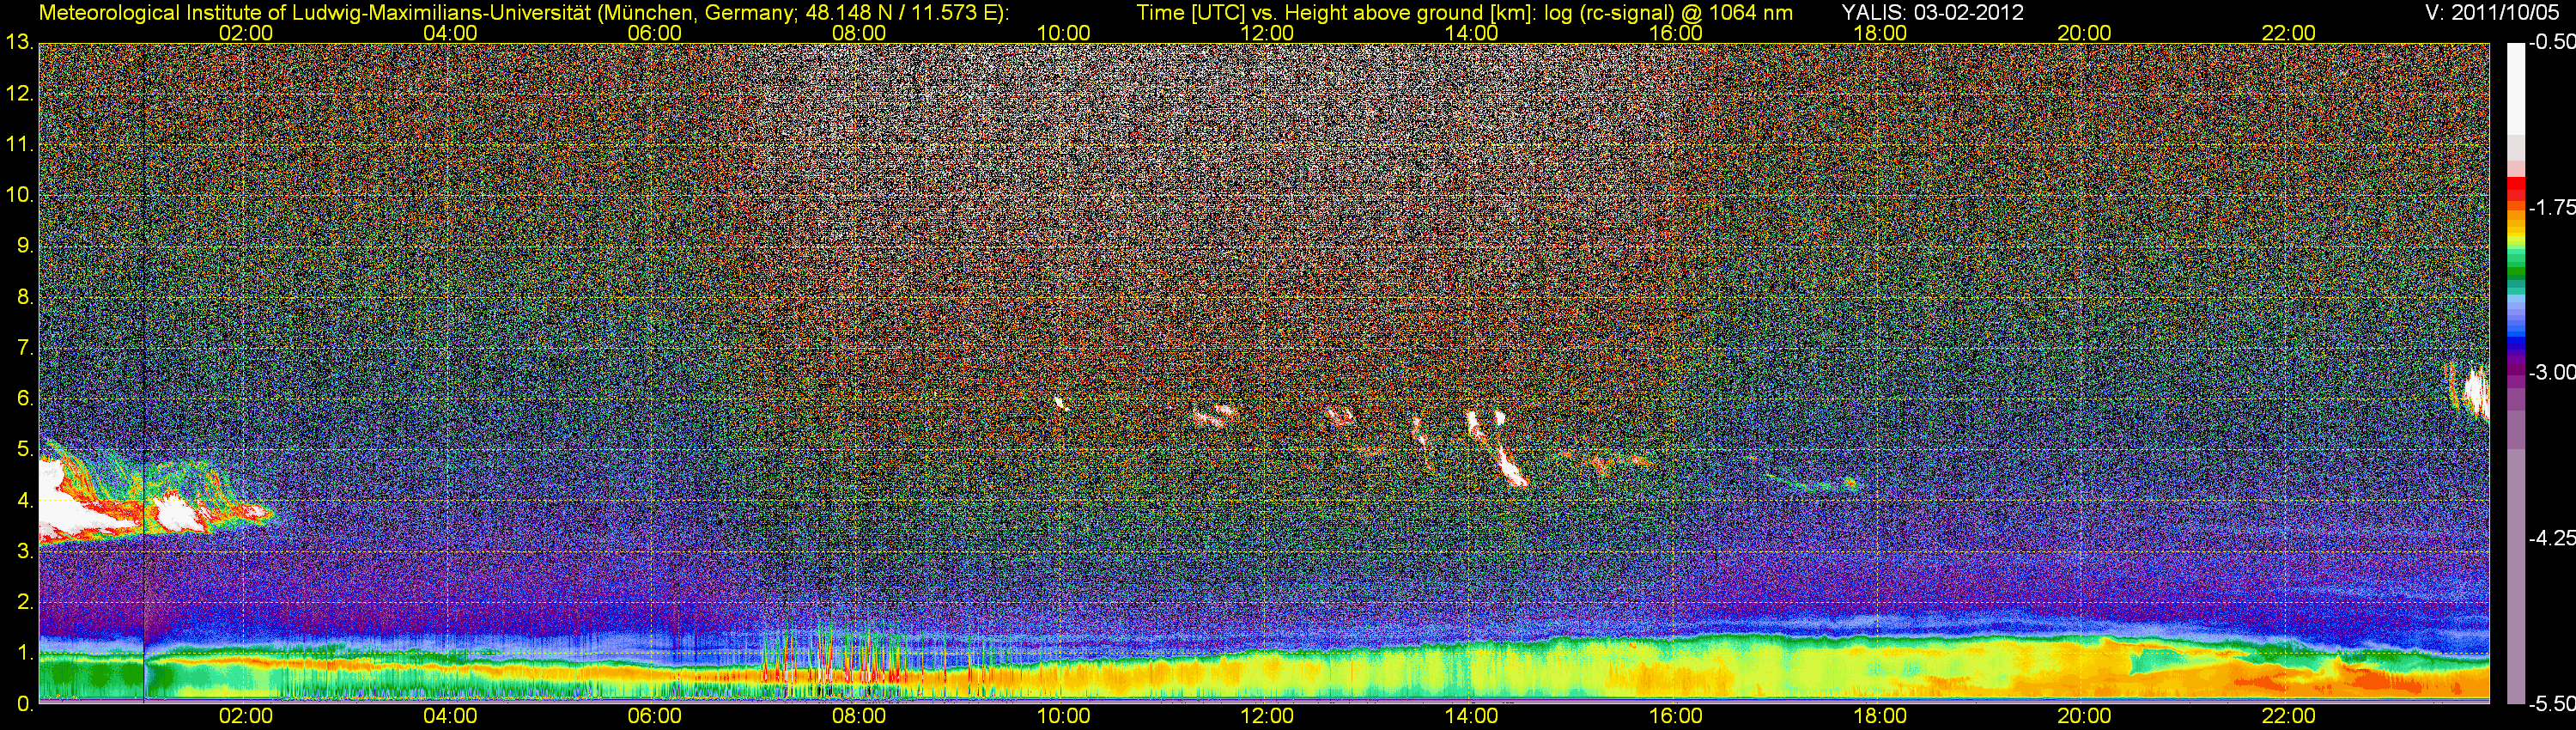Pick the 04:00 label on the bottom time axis
Screen dimensions: 2576x730
(x=450, y=716)
